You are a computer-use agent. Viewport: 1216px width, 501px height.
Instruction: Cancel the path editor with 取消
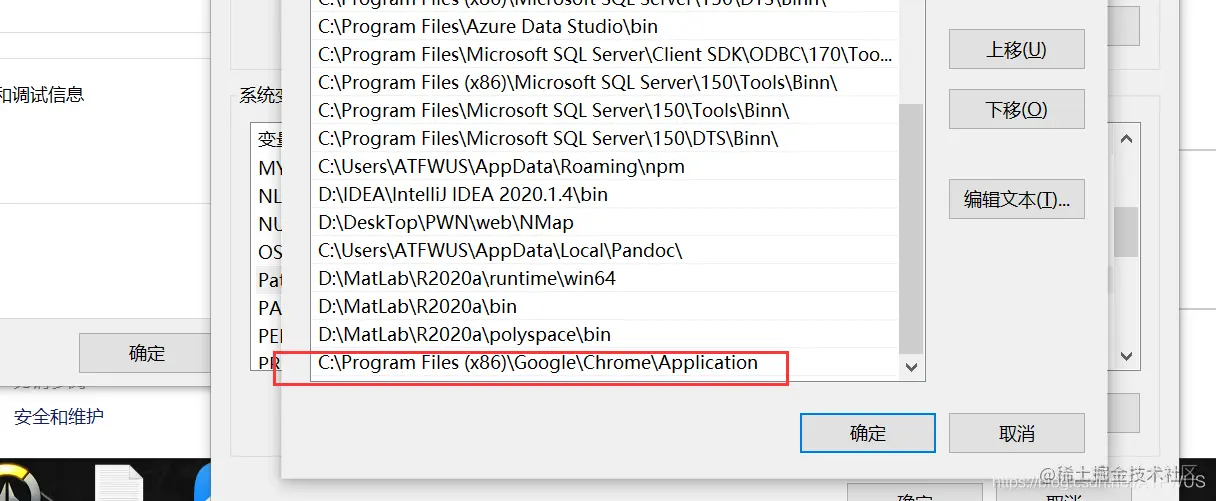pos(1016,433)
